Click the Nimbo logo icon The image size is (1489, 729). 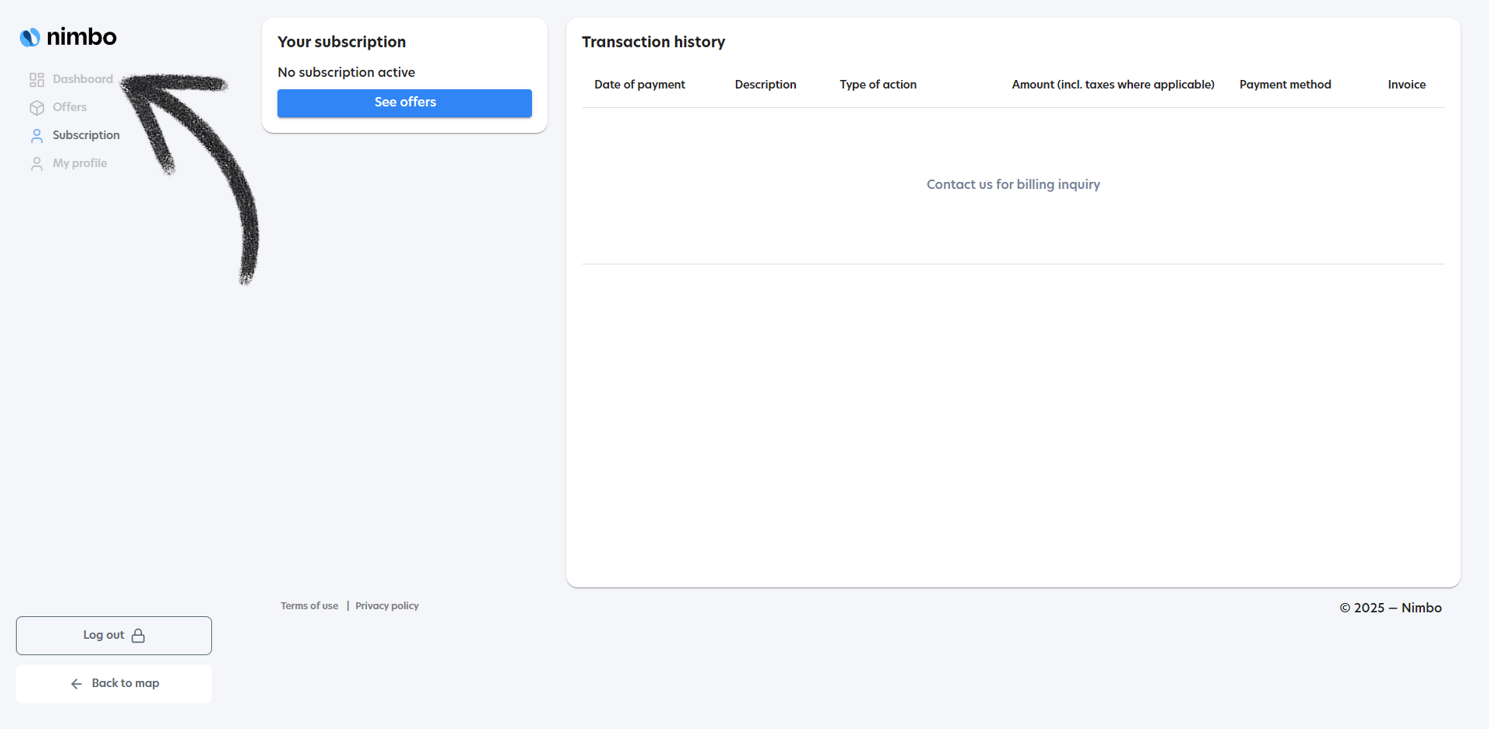[30, 38]
